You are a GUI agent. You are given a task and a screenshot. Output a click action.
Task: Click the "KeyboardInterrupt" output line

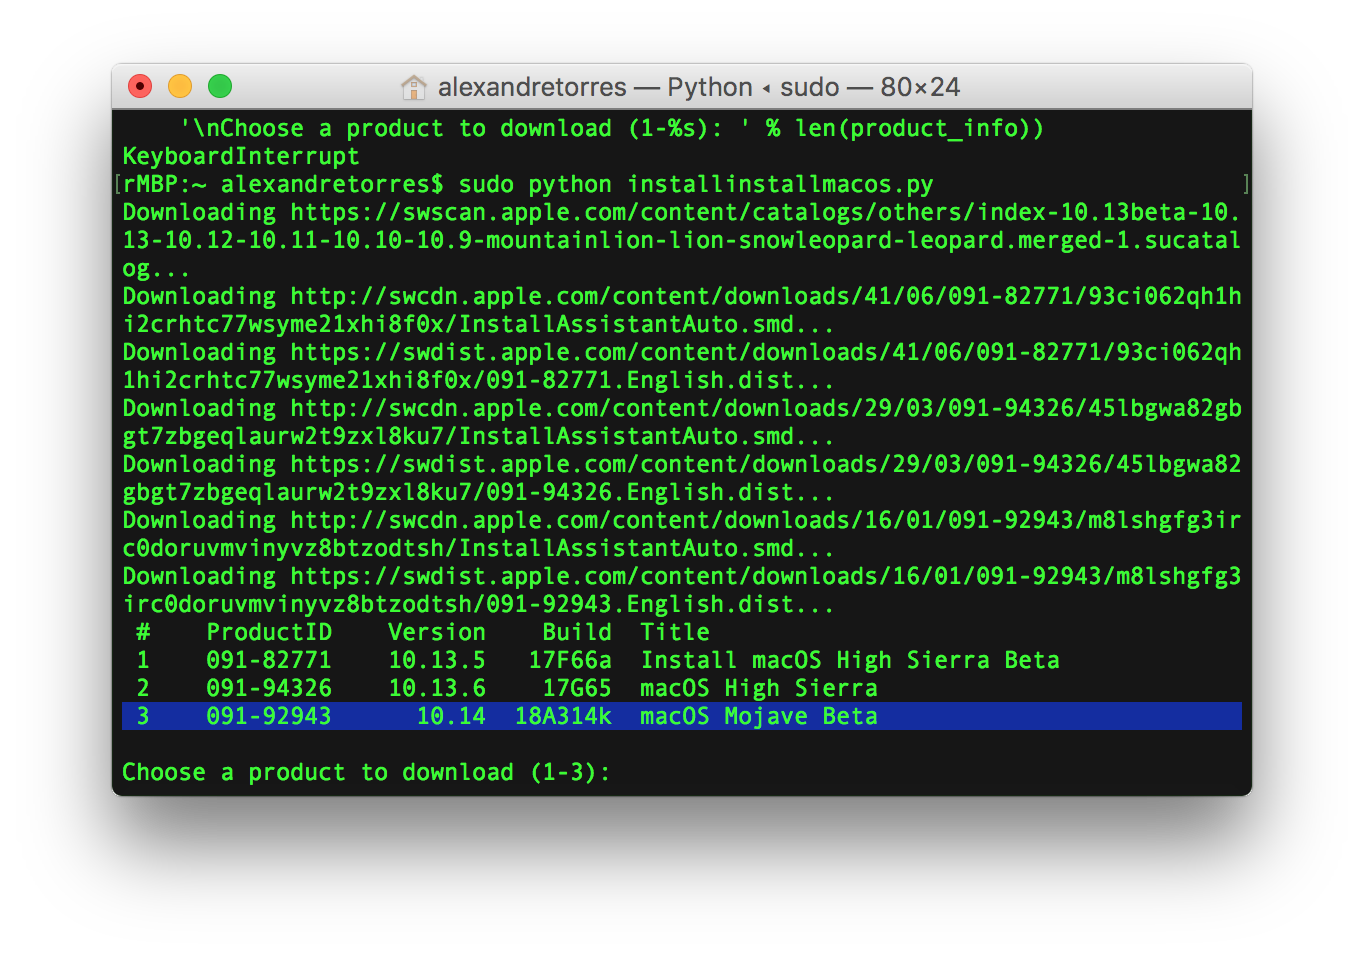(x=241, y=156)
